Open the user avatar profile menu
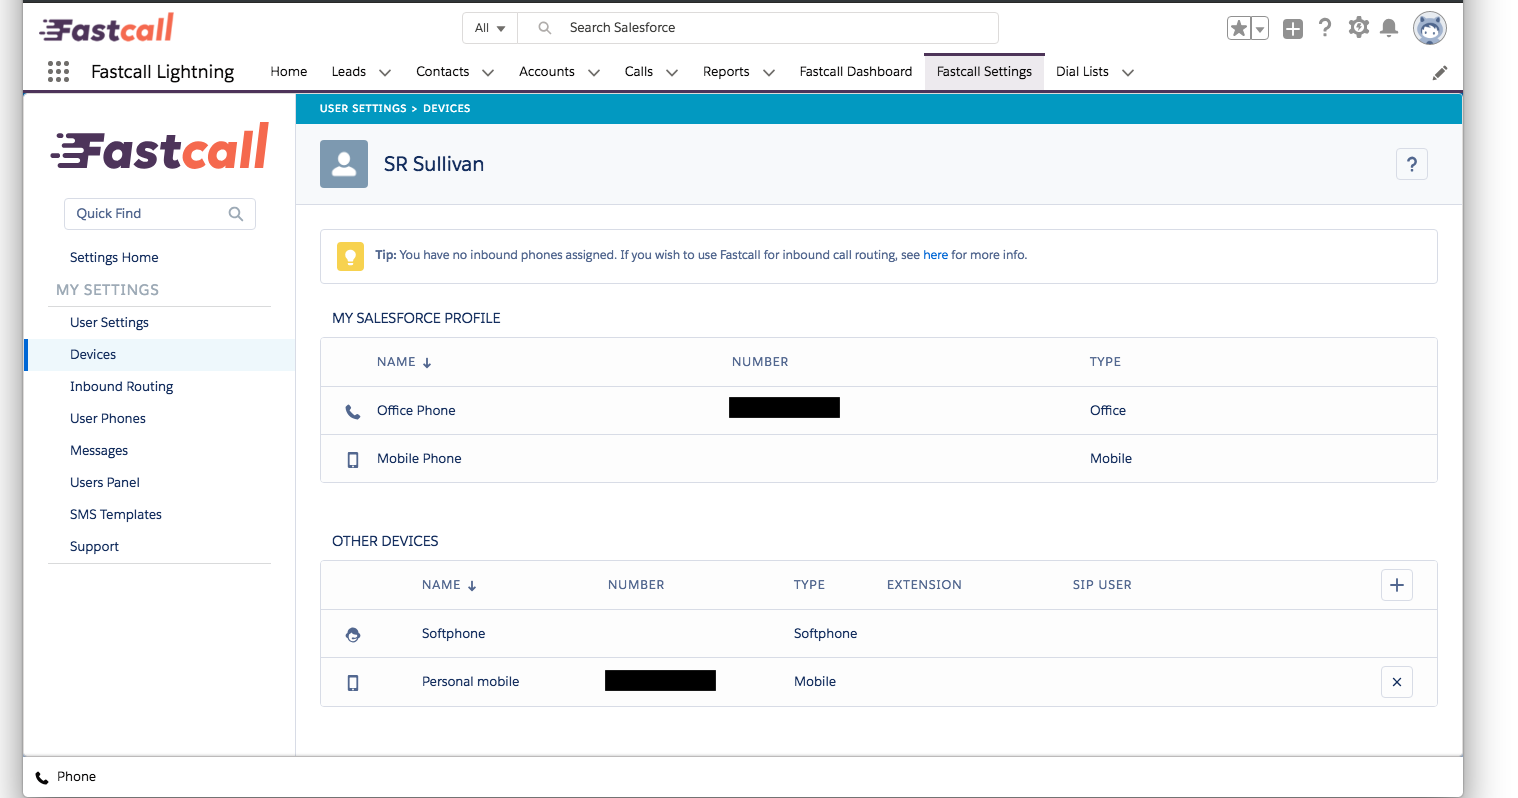 (1429, 28)
